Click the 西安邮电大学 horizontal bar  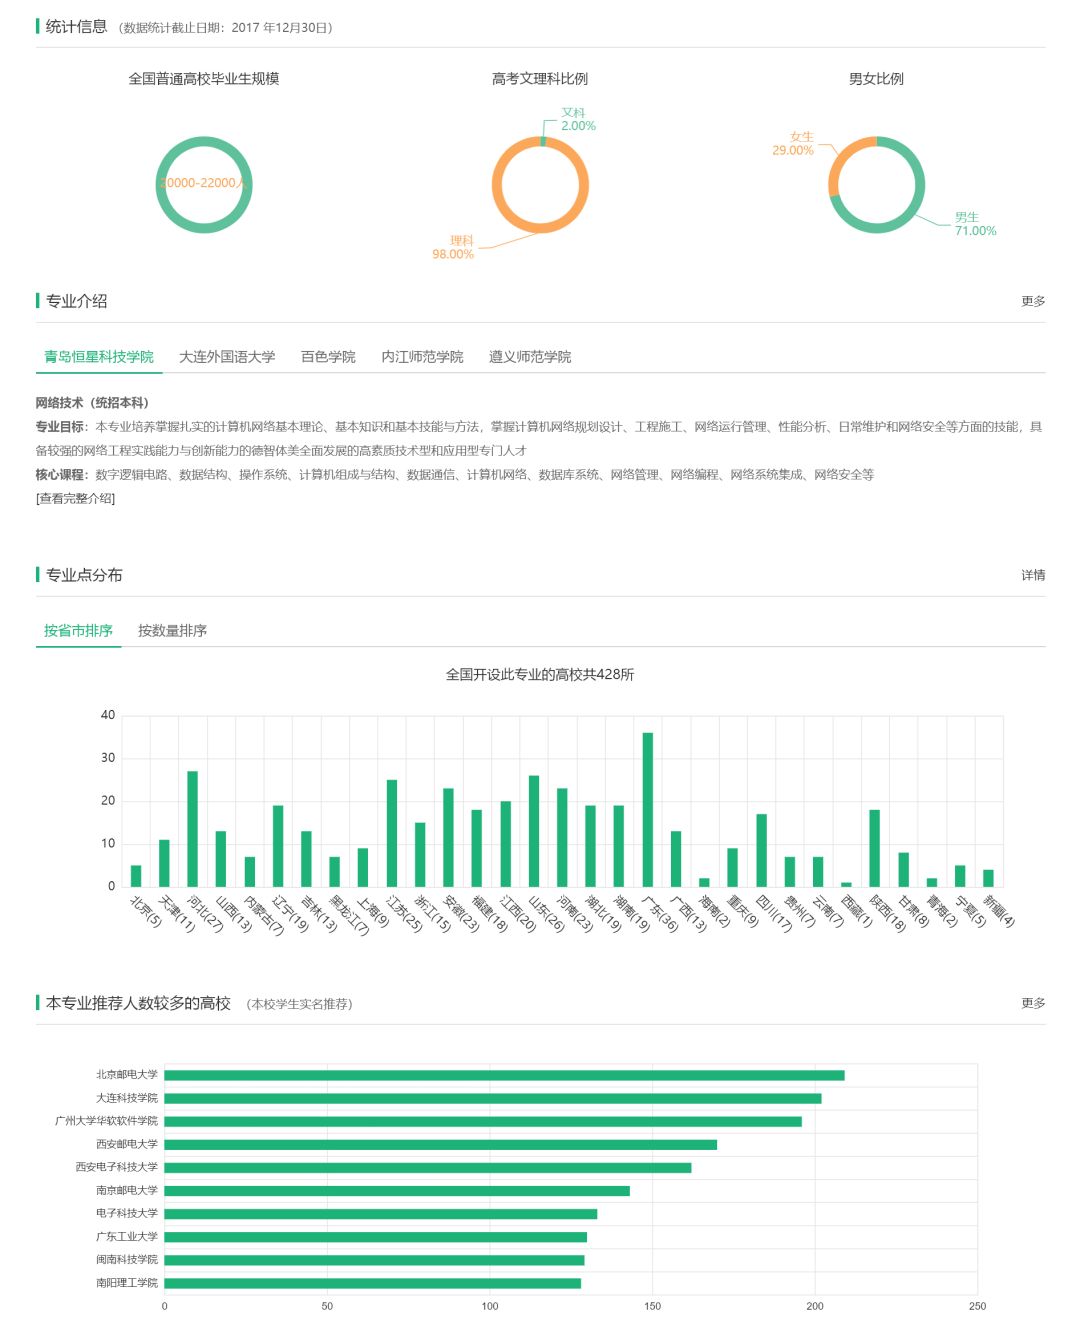[441, 1144]
